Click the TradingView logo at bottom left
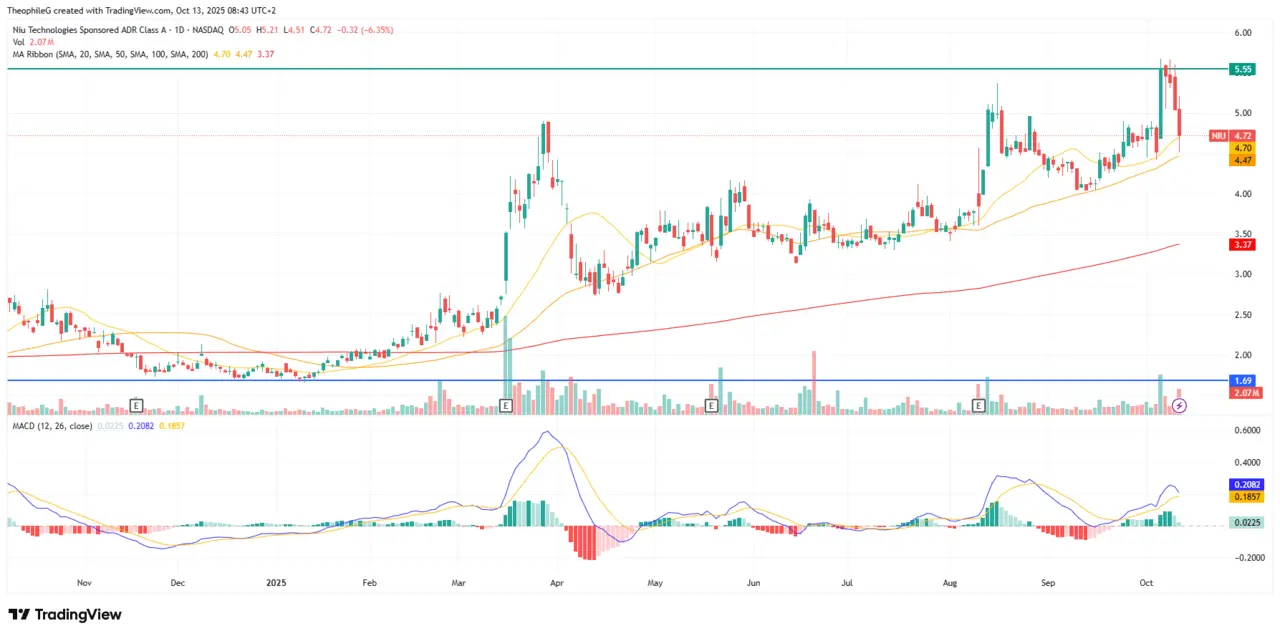This screenshot has height=636, width=1280. (x=64, y=614)
